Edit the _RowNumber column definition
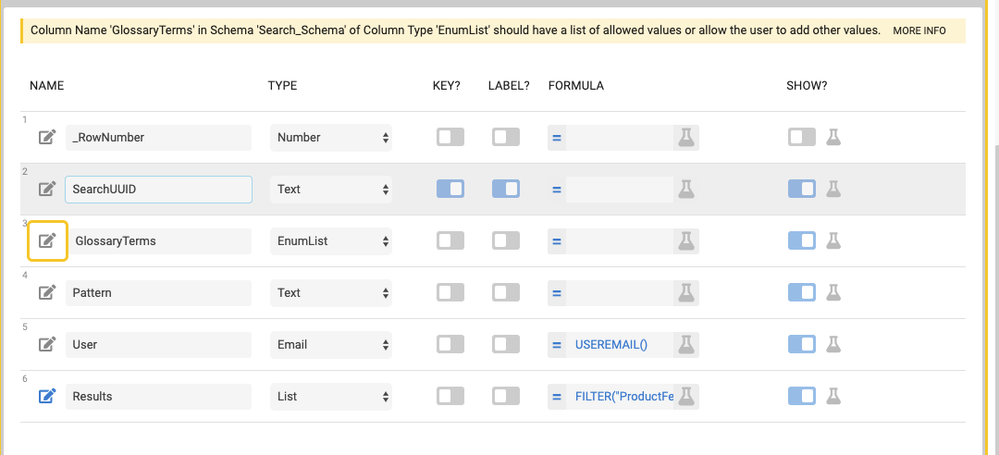999x455 pixels. click(x=48, y=137)
